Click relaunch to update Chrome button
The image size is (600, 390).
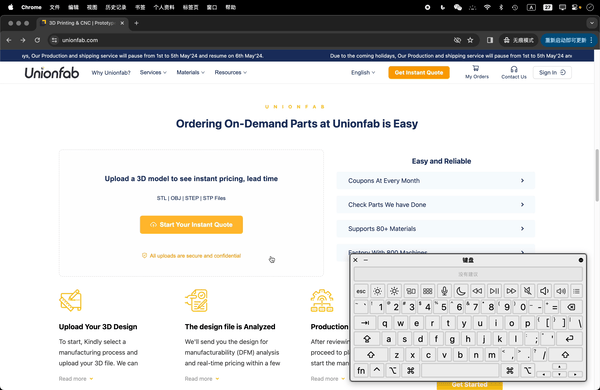569,40
